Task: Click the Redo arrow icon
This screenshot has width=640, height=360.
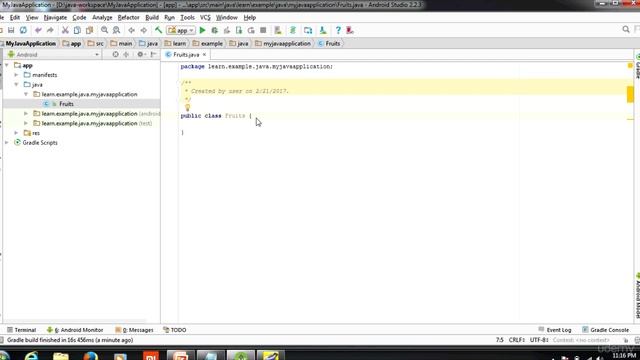Action: (x=50, y=30)
